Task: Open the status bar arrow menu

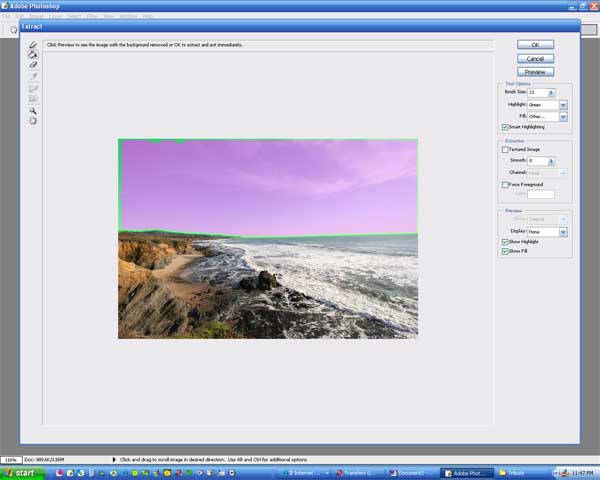Action: (114, 460)
